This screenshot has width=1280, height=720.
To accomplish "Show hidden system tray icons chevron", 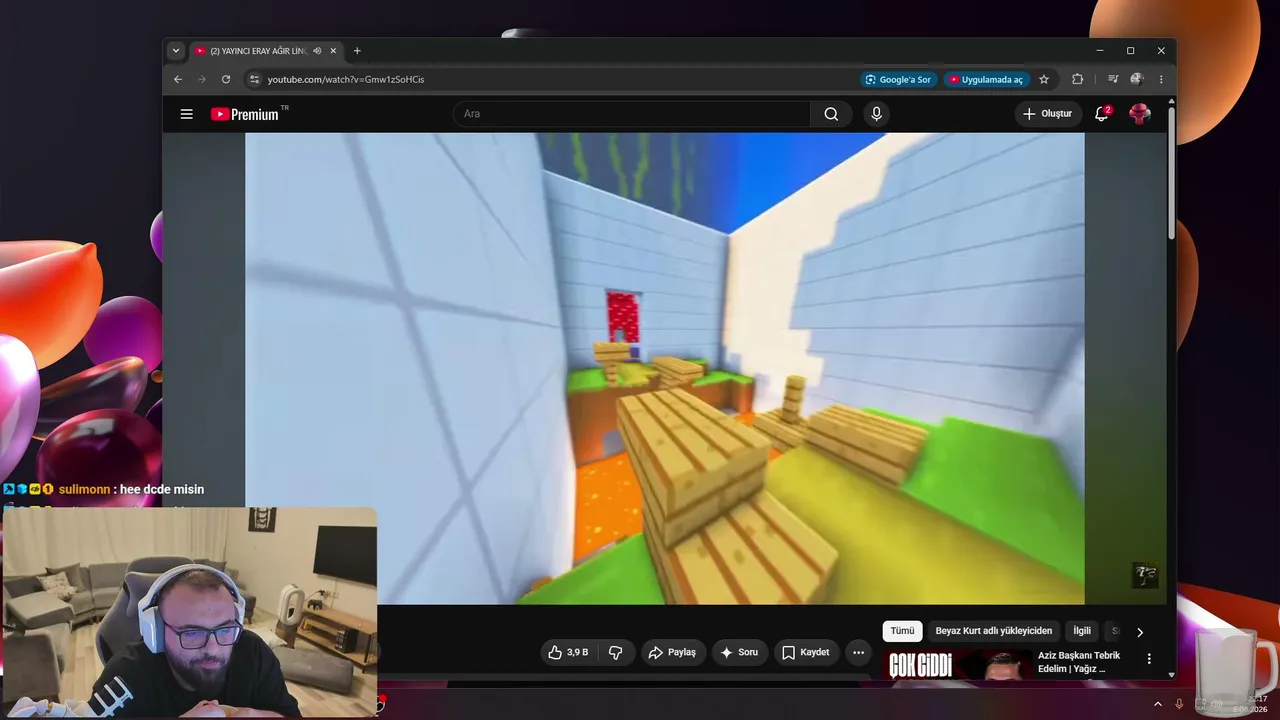I will point(1158,704).
